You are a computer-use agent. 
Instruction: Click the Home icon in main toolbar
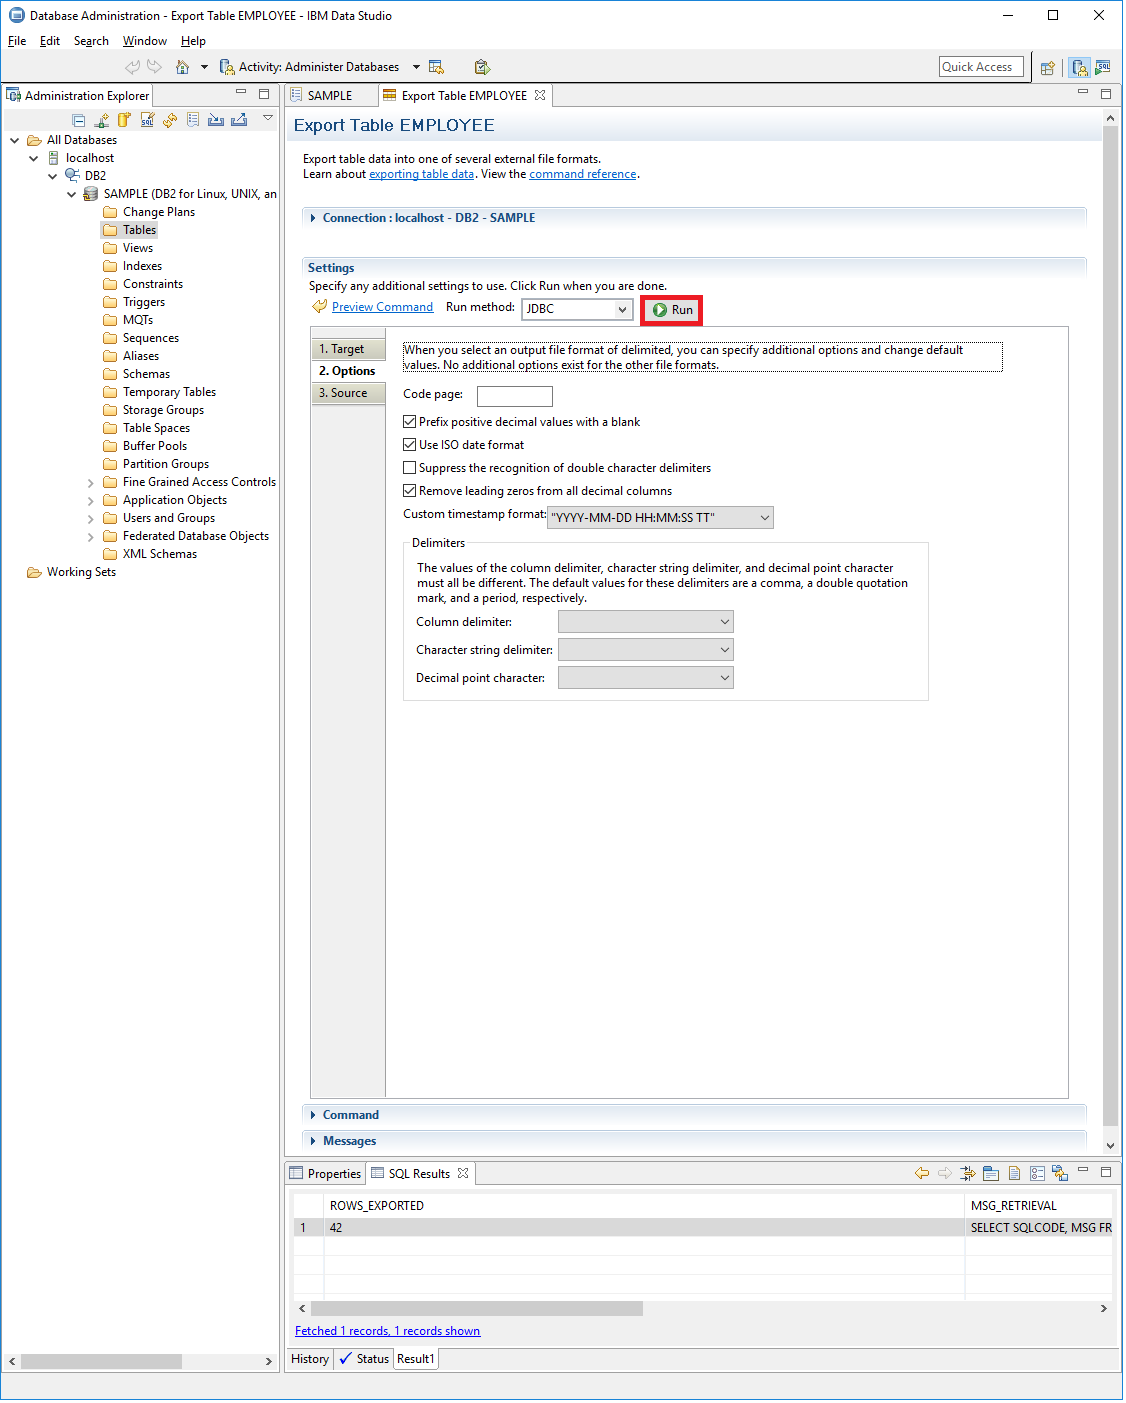point(182,67)
